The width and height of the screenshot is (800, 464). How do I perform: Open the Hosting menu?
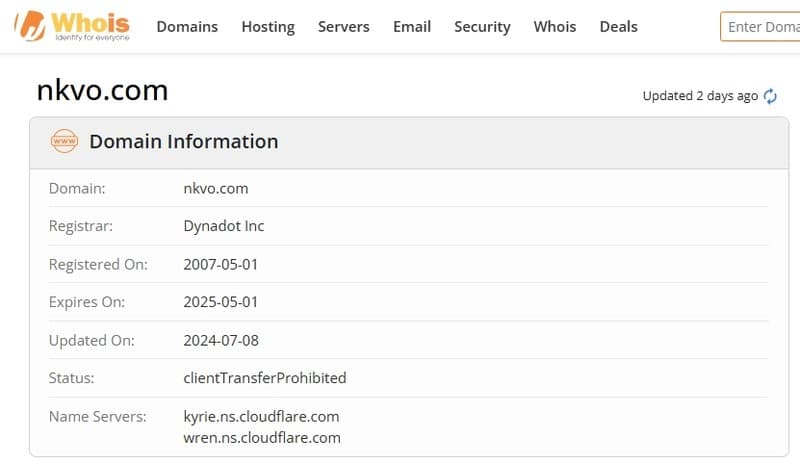tap(268, 27)
